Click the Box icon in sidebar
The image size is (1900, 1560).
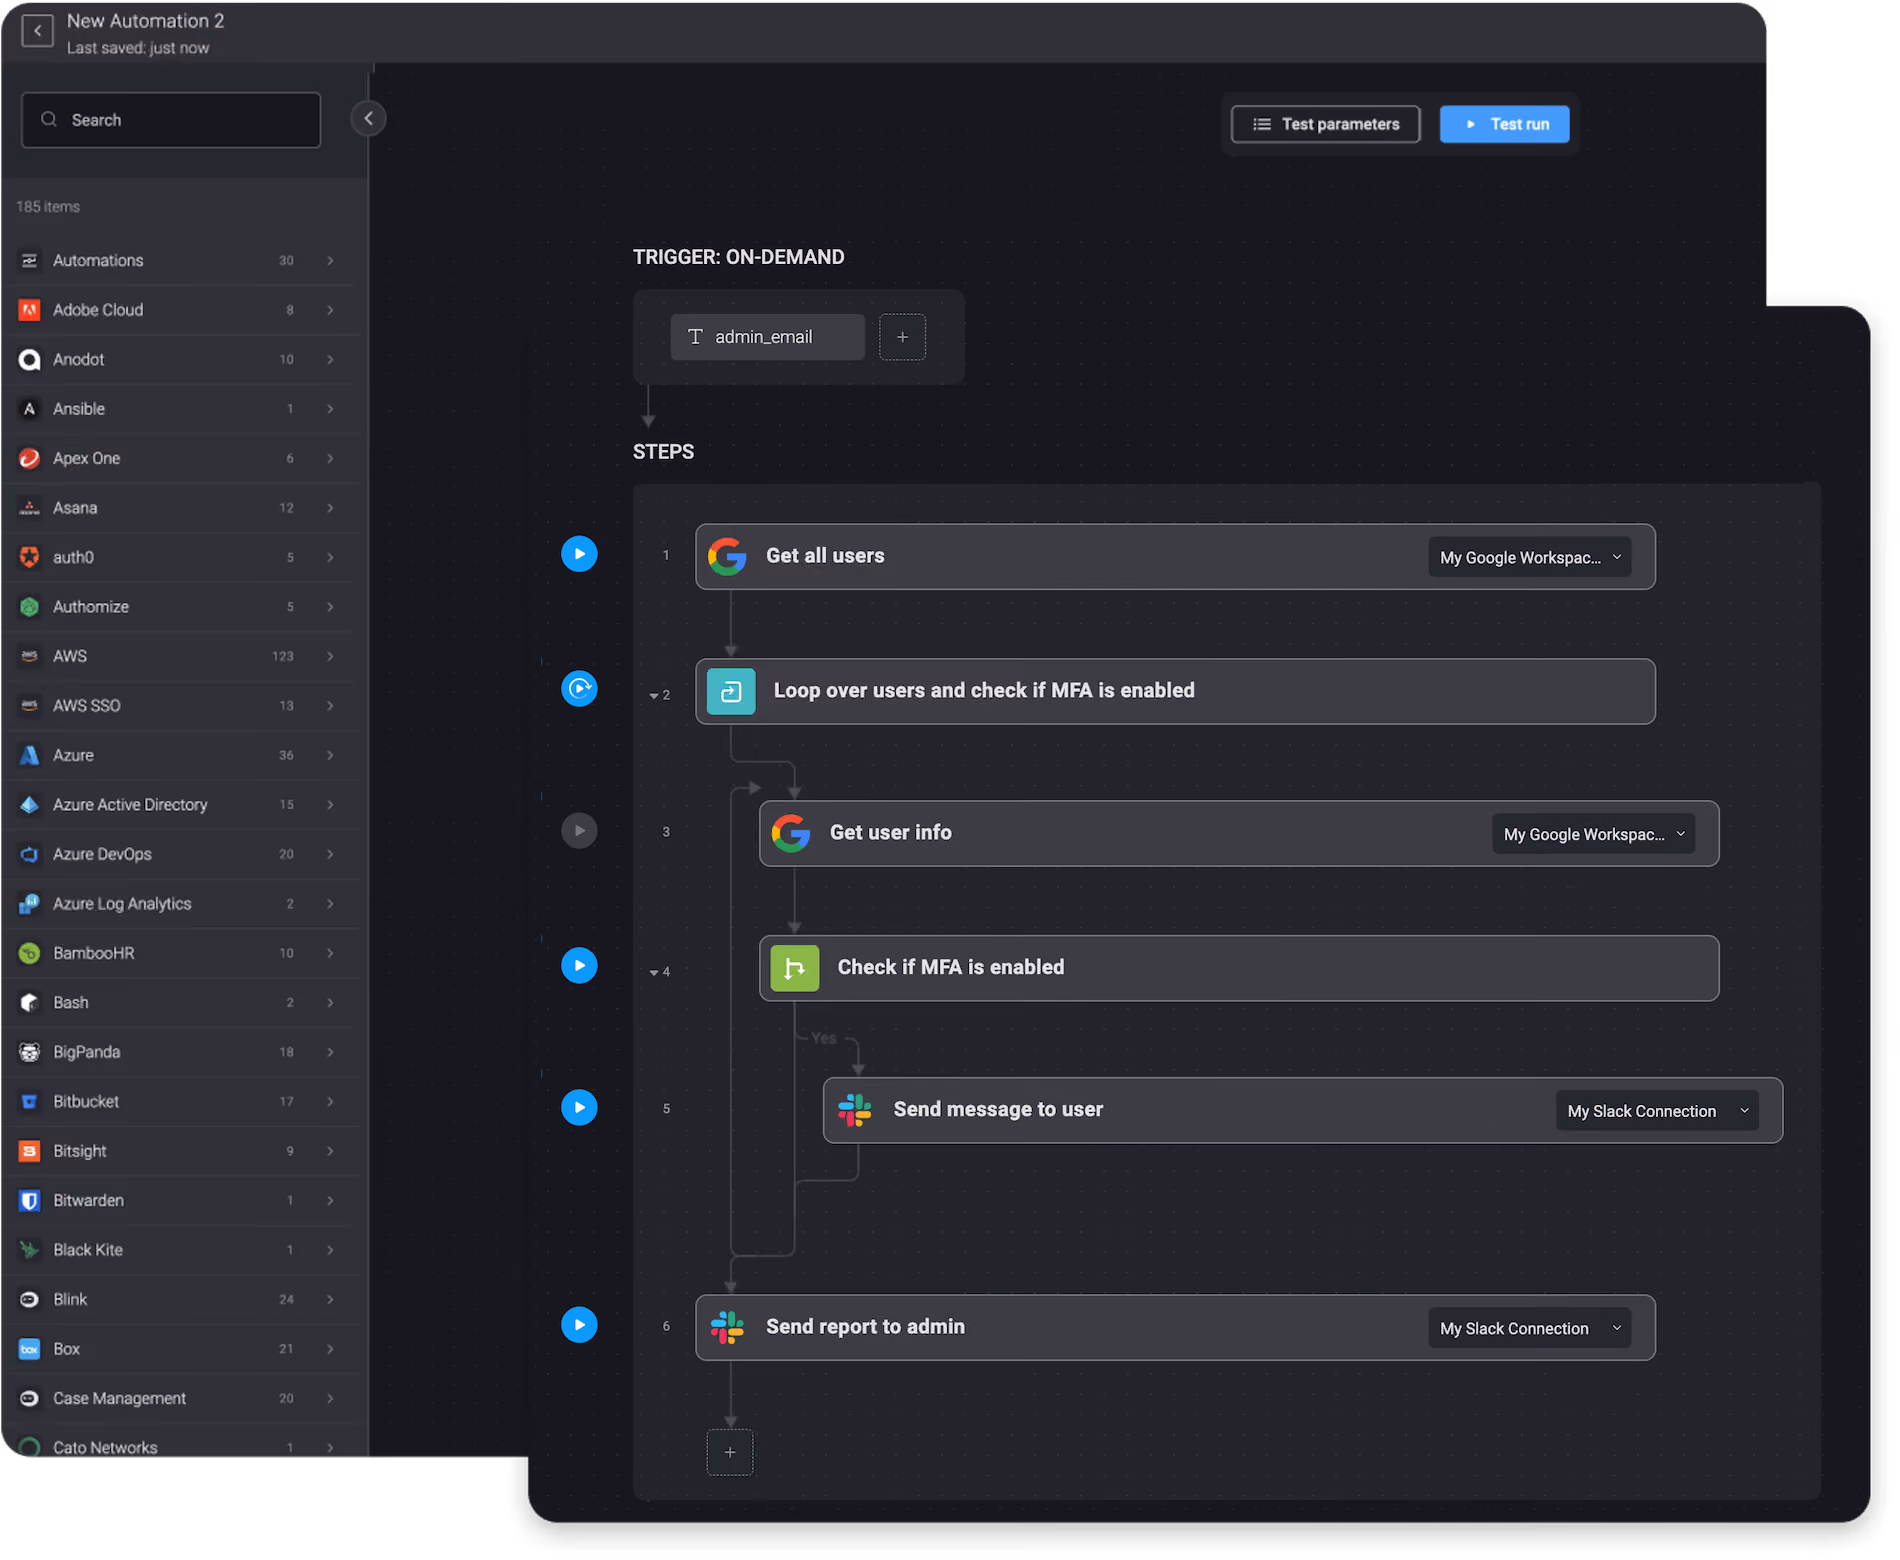[30, 1349]
